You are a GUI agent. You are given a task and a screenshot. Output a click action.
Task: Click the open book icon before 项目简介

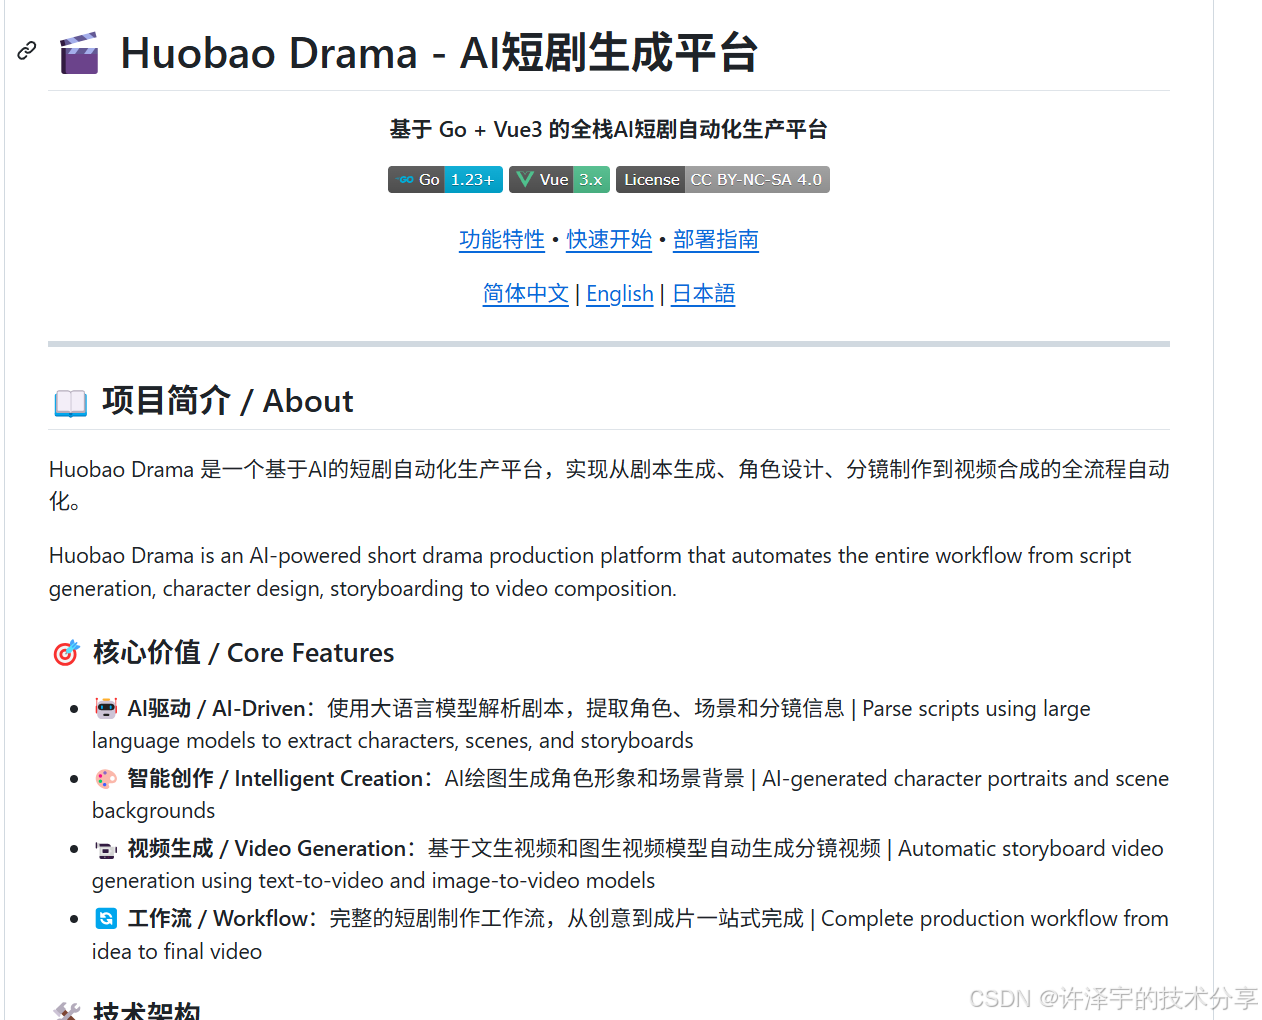pyautogui.click(x=69, y=402)
